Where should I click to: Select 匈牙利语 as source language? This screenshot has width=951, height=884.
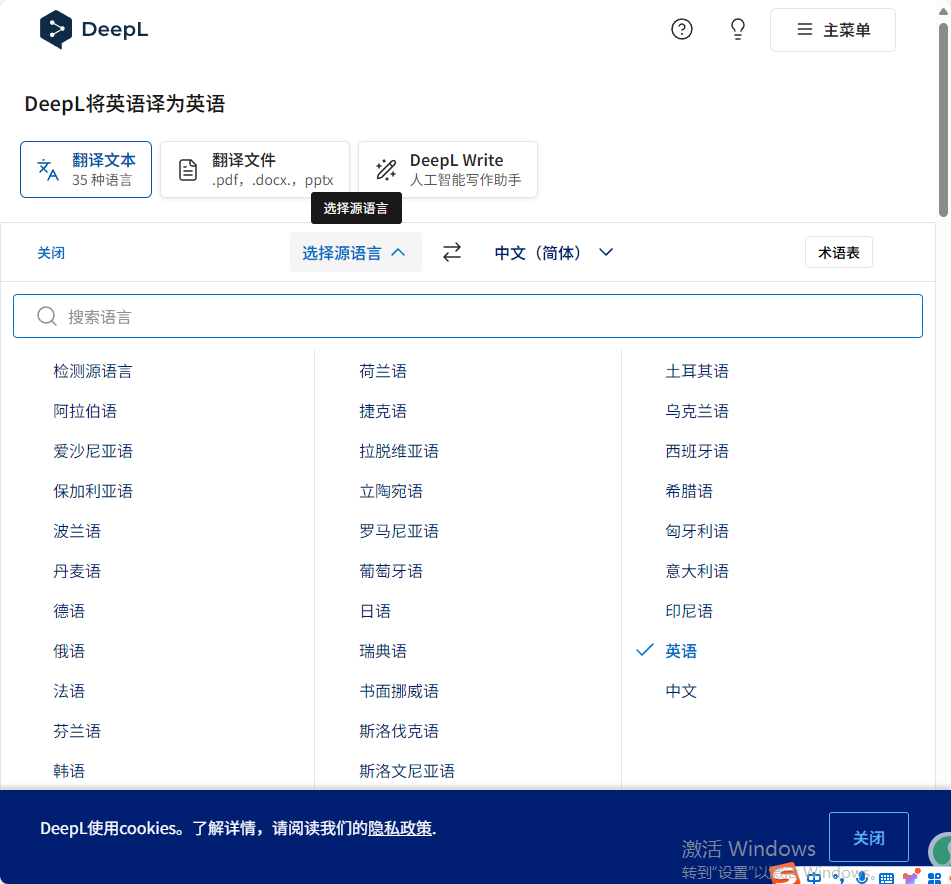[697, 531]
